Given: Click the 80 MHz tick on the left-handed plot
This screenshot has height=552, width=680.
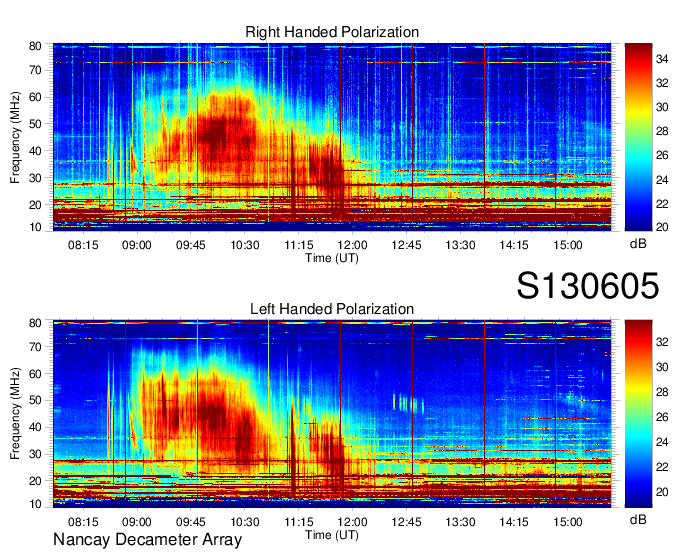Looking at the screenshot, I should [x=35, y=323].
